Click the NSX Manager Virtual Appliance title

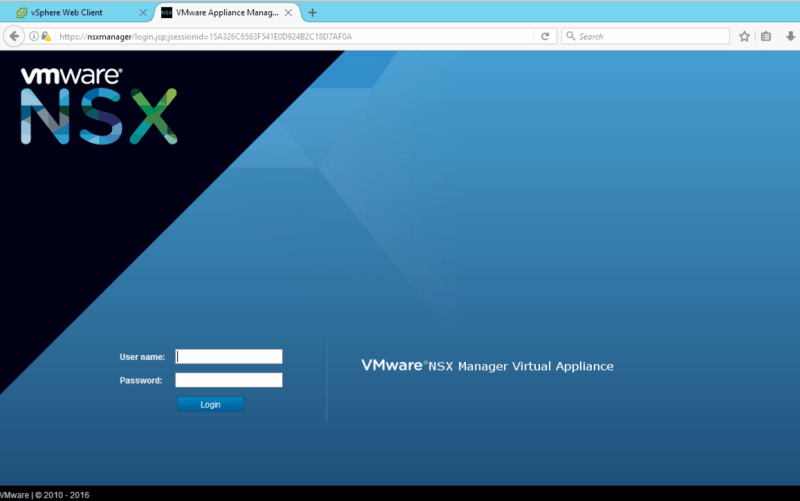(x=487, y=366)
